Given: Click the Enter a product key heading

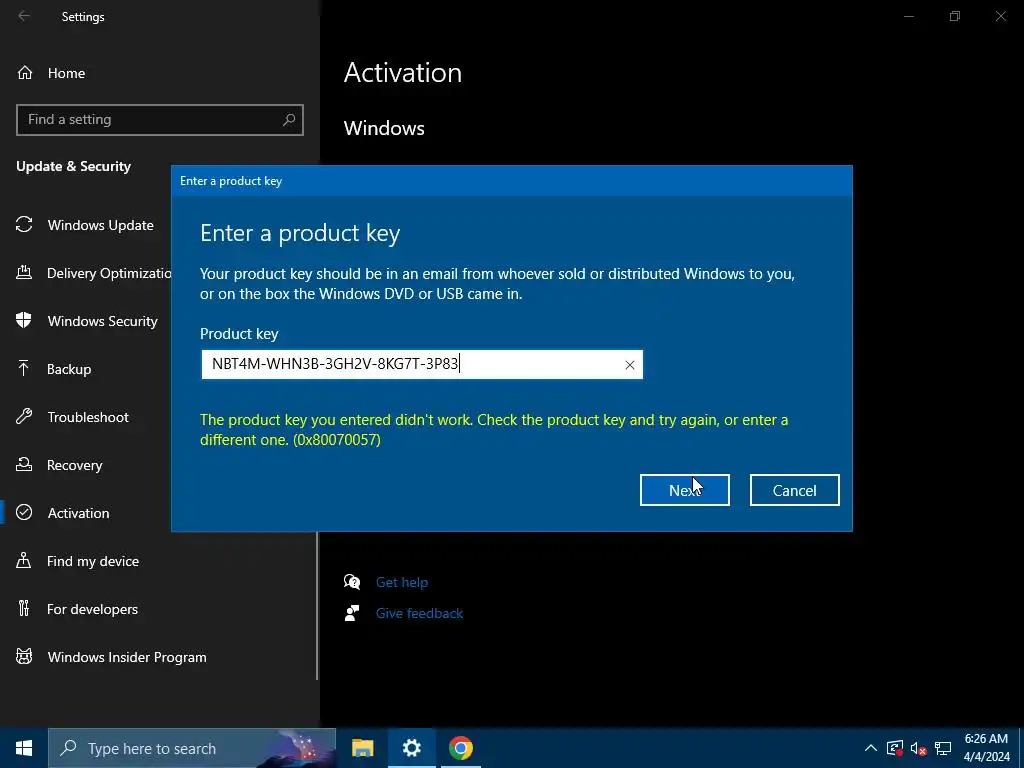Looking at the screenshot, I should tap(300, 233).
